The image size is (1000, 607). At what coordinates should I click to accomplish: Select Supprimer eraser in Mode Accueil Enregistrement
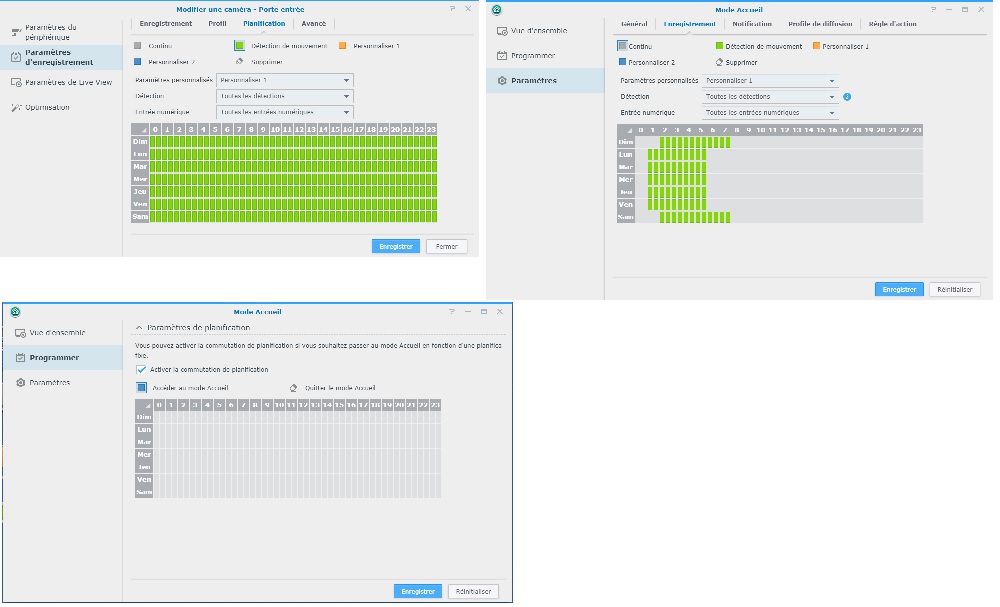coord(719,62)
